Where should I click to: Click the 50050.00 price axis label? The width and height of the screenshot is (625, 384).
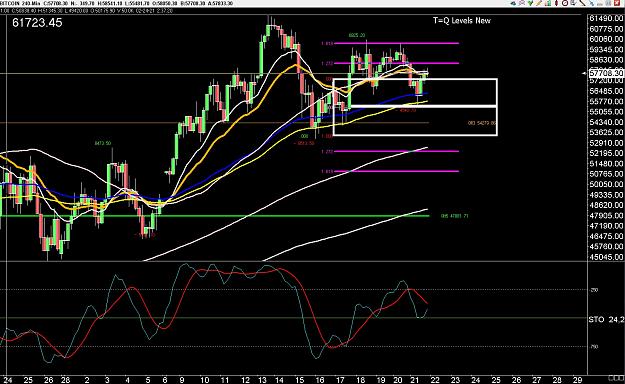(x=606, y=184)
